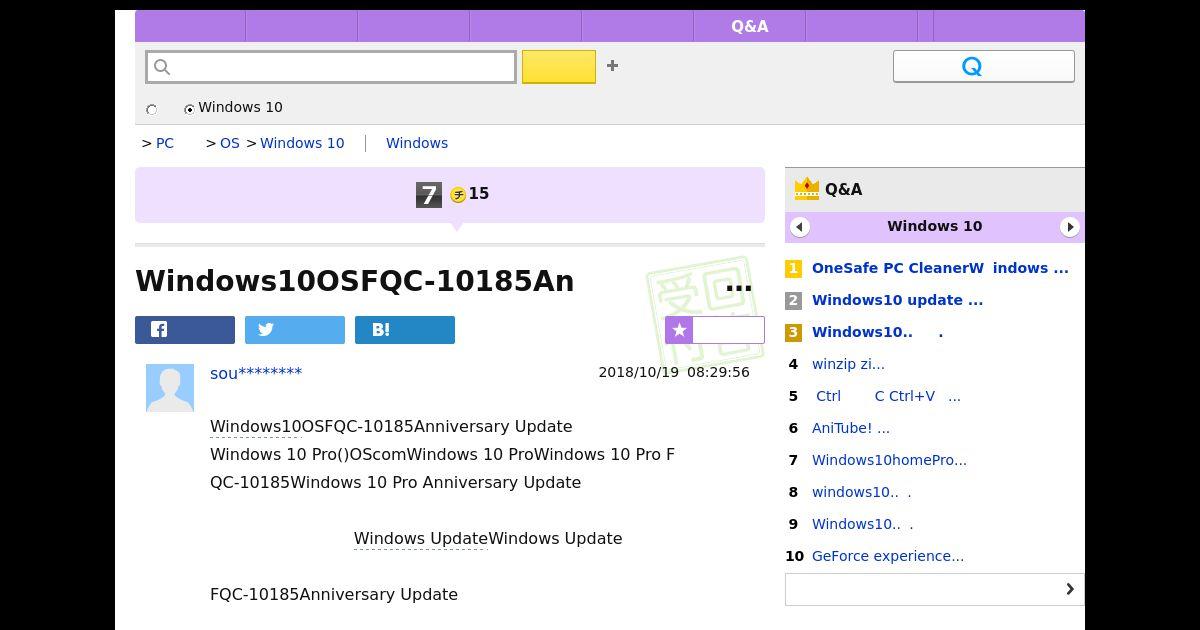Select the unlabeled radio button

pyautogui.click(x=152, y=109)
